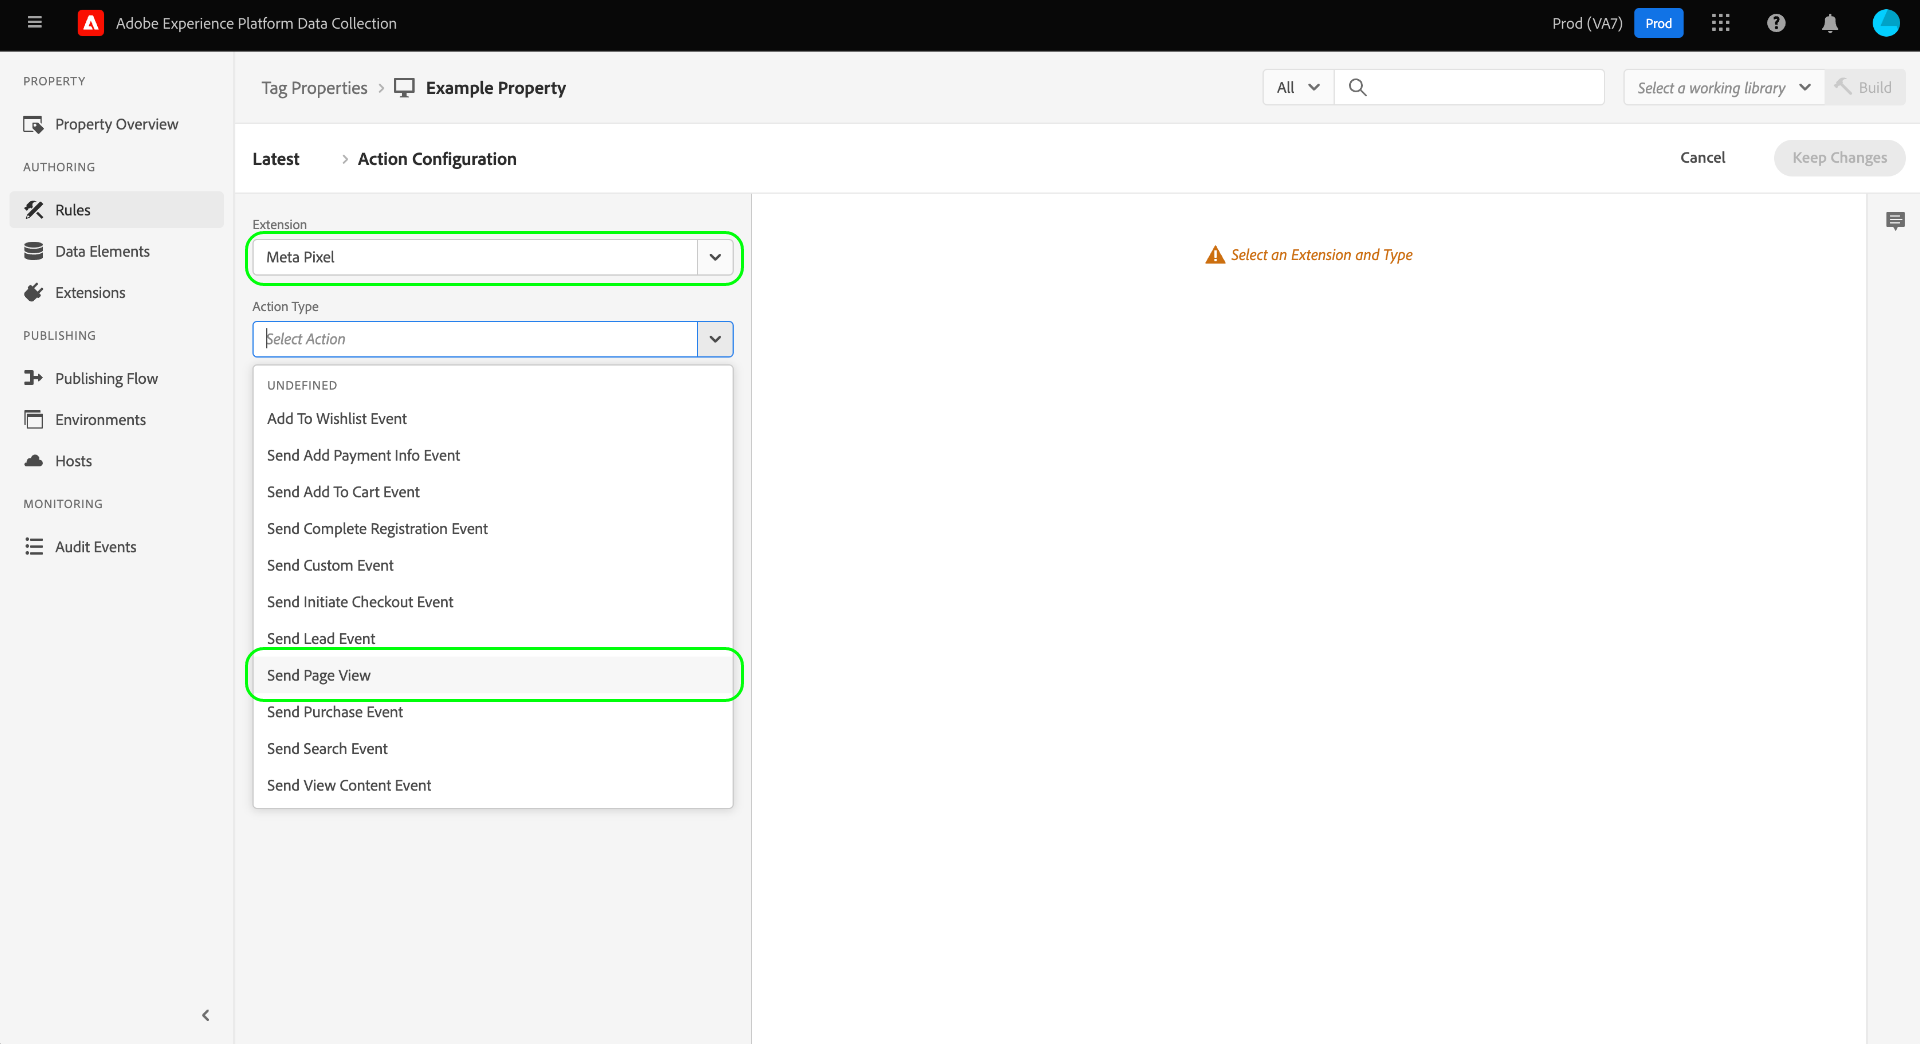This screenshot has width=1920, height=1044.
Task: Open the app switcher grid
Action: [x=1720, y=23]
